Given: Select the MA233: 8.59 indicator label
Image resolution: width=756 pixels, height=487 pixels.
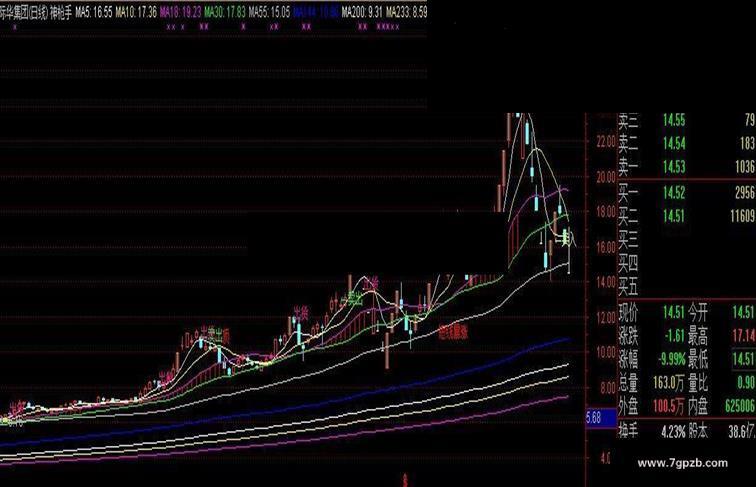Looking at the screenshot, I should pos(406,12).
